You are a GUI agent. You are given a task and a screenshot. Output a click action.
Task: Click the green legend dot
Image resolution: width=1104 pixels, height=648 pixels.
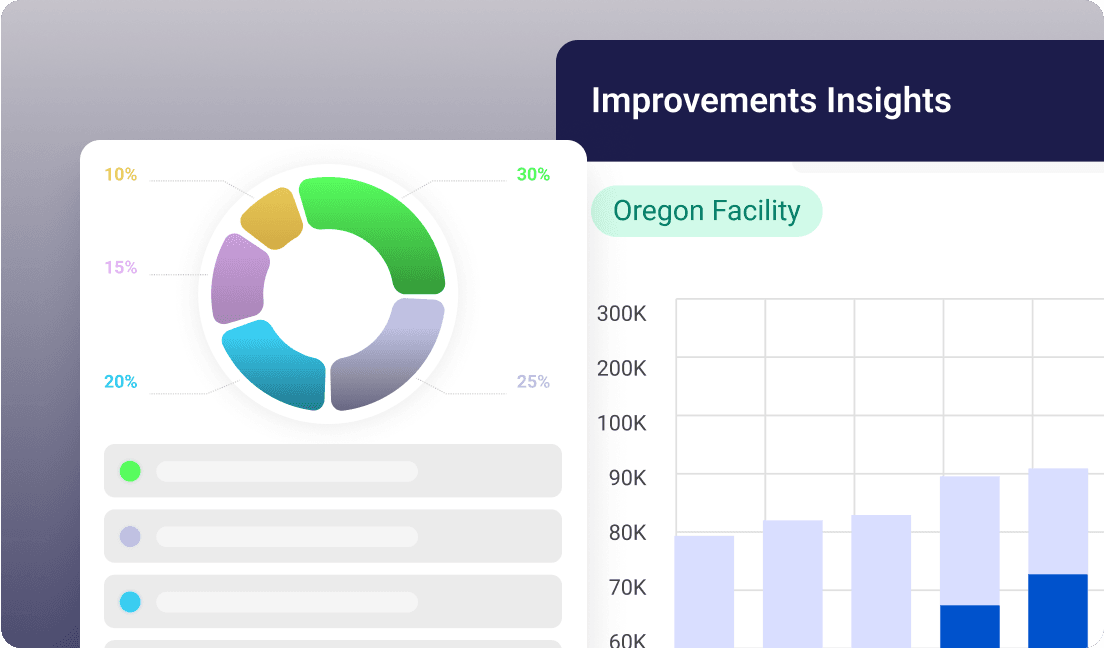coord(130,471)
